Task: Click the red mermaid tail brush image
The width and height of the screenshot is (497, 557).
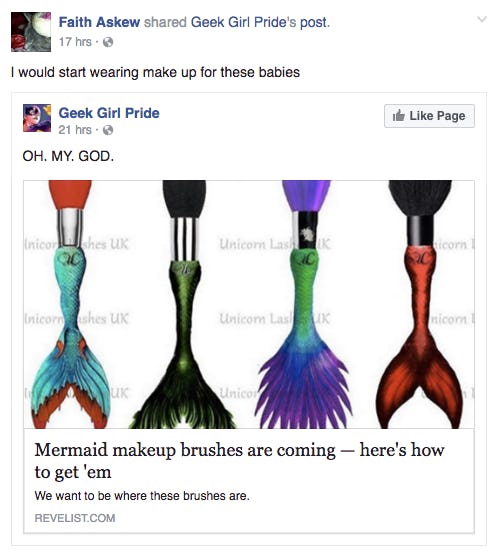Action: (x=420, y=304)
